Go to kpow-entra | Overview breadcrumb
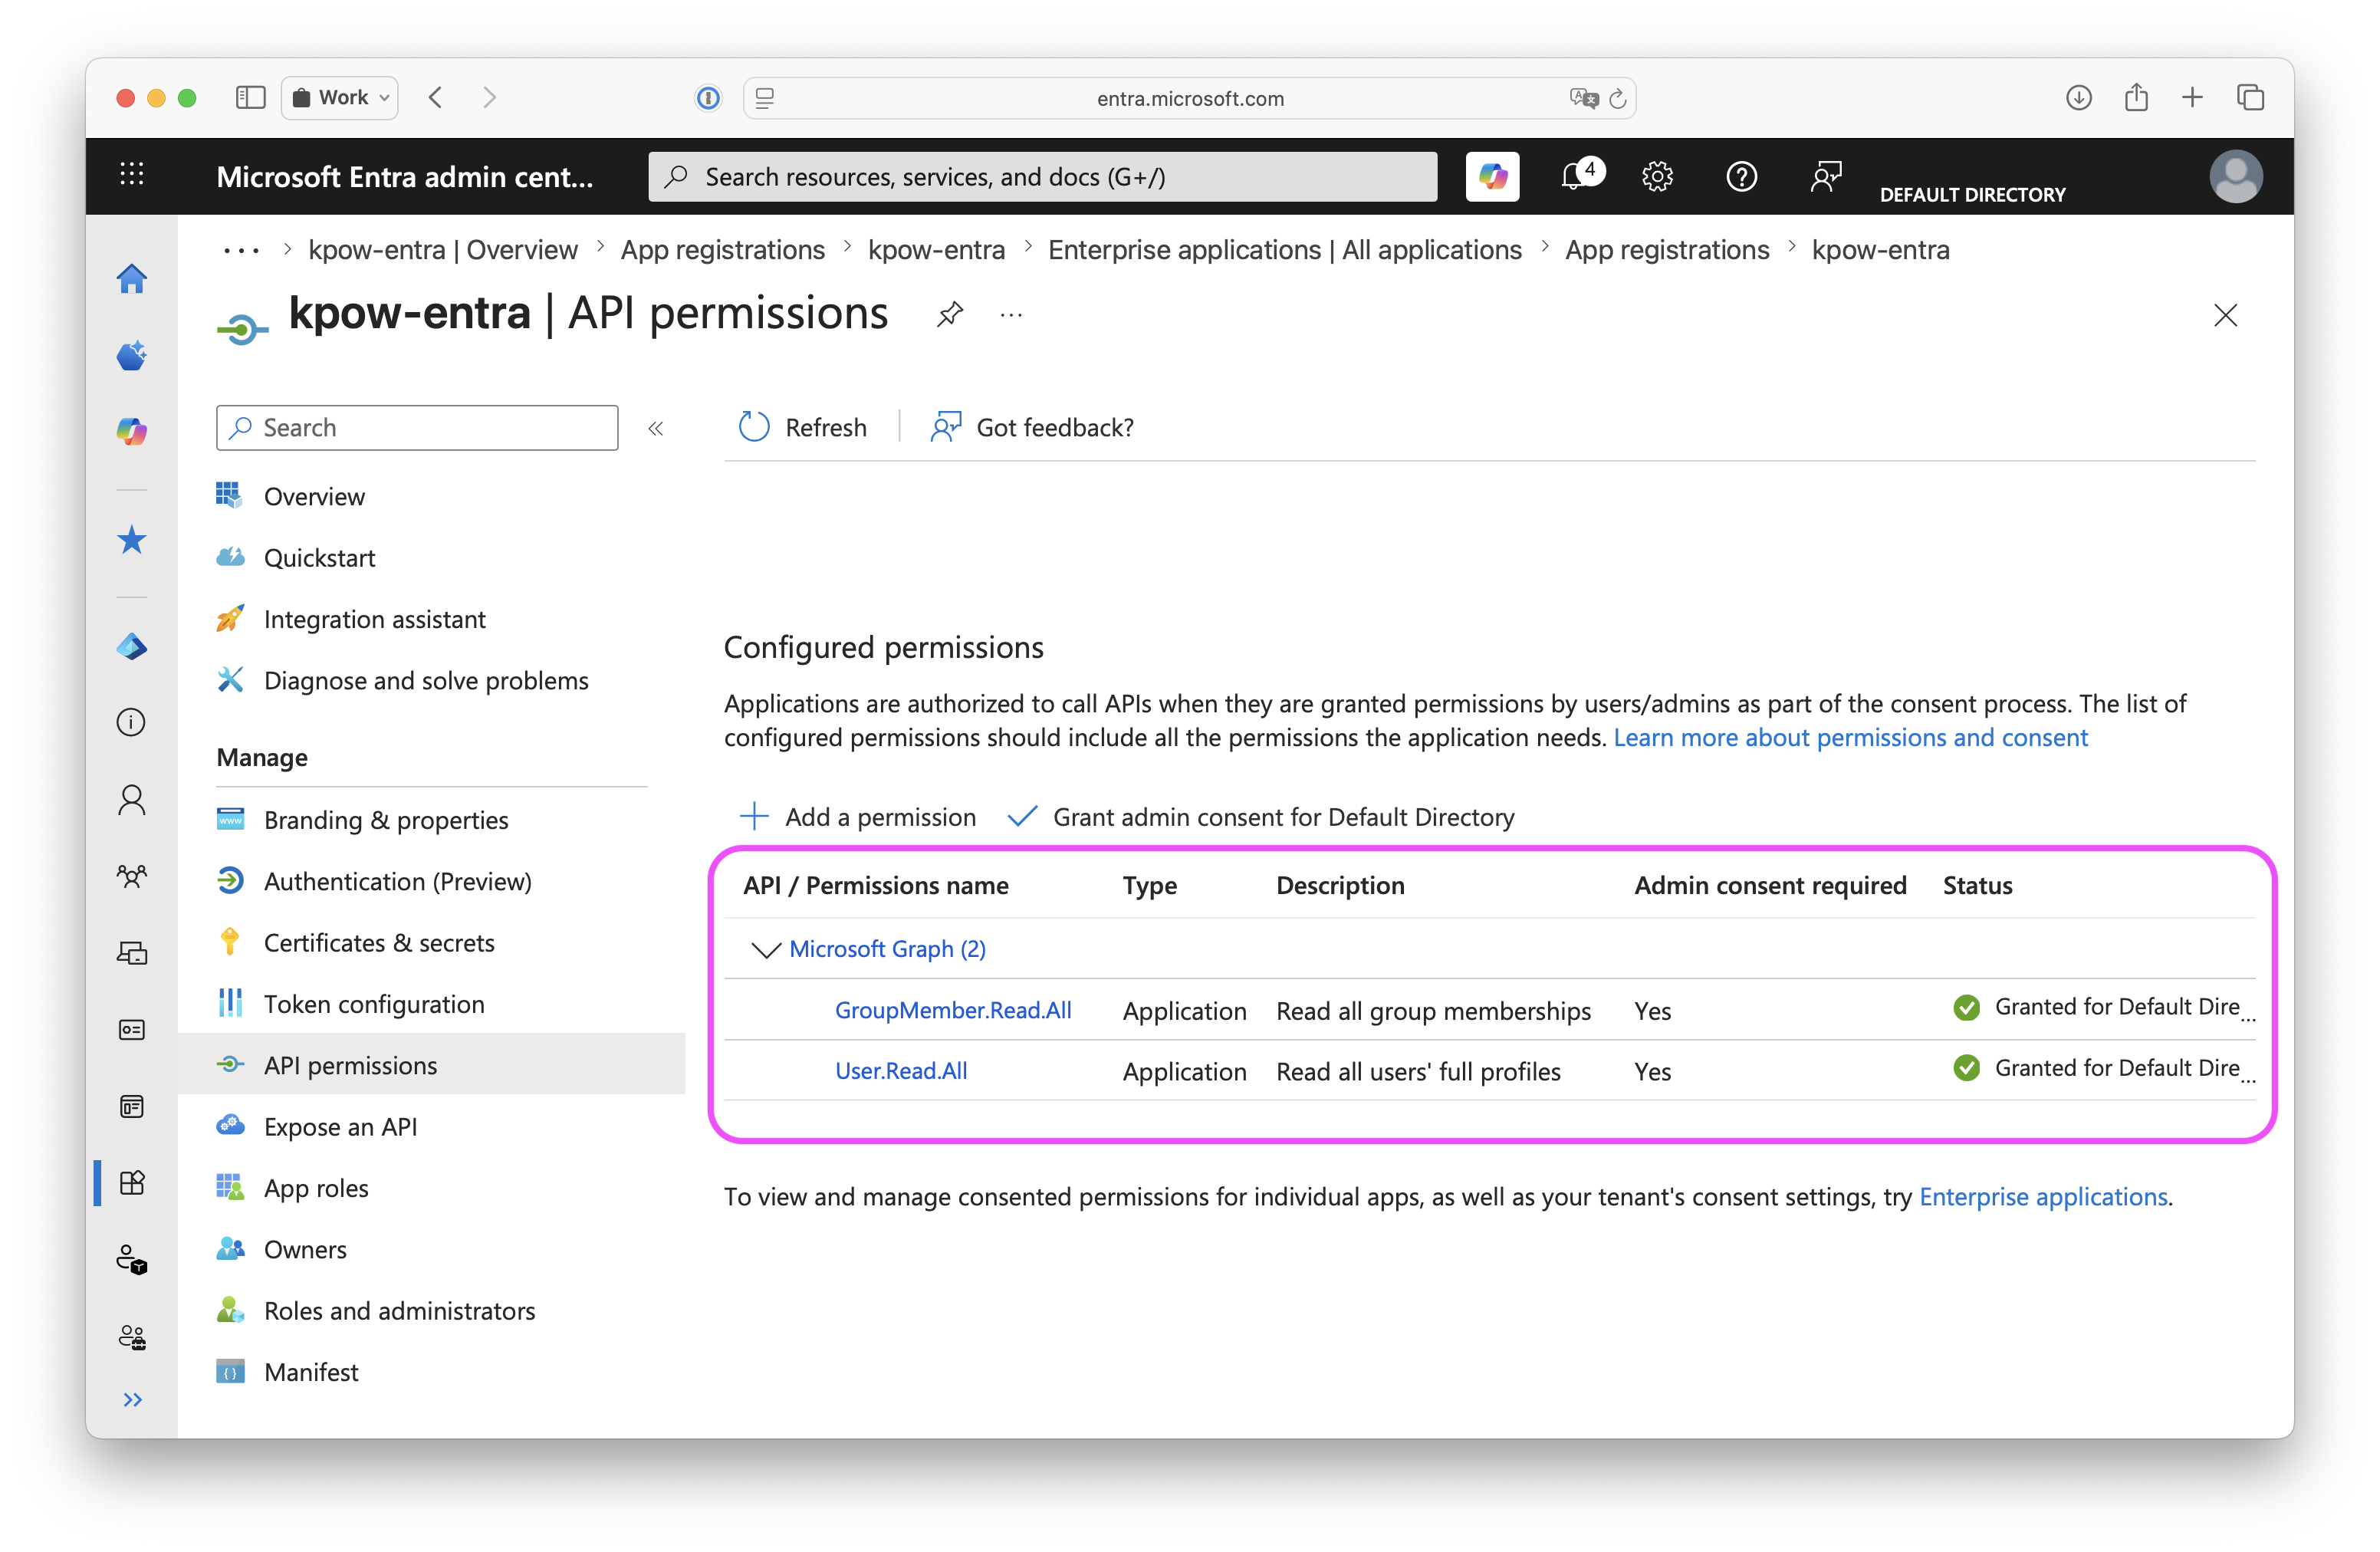The height and width of the screenshot is (1552, 2380). 442,250
